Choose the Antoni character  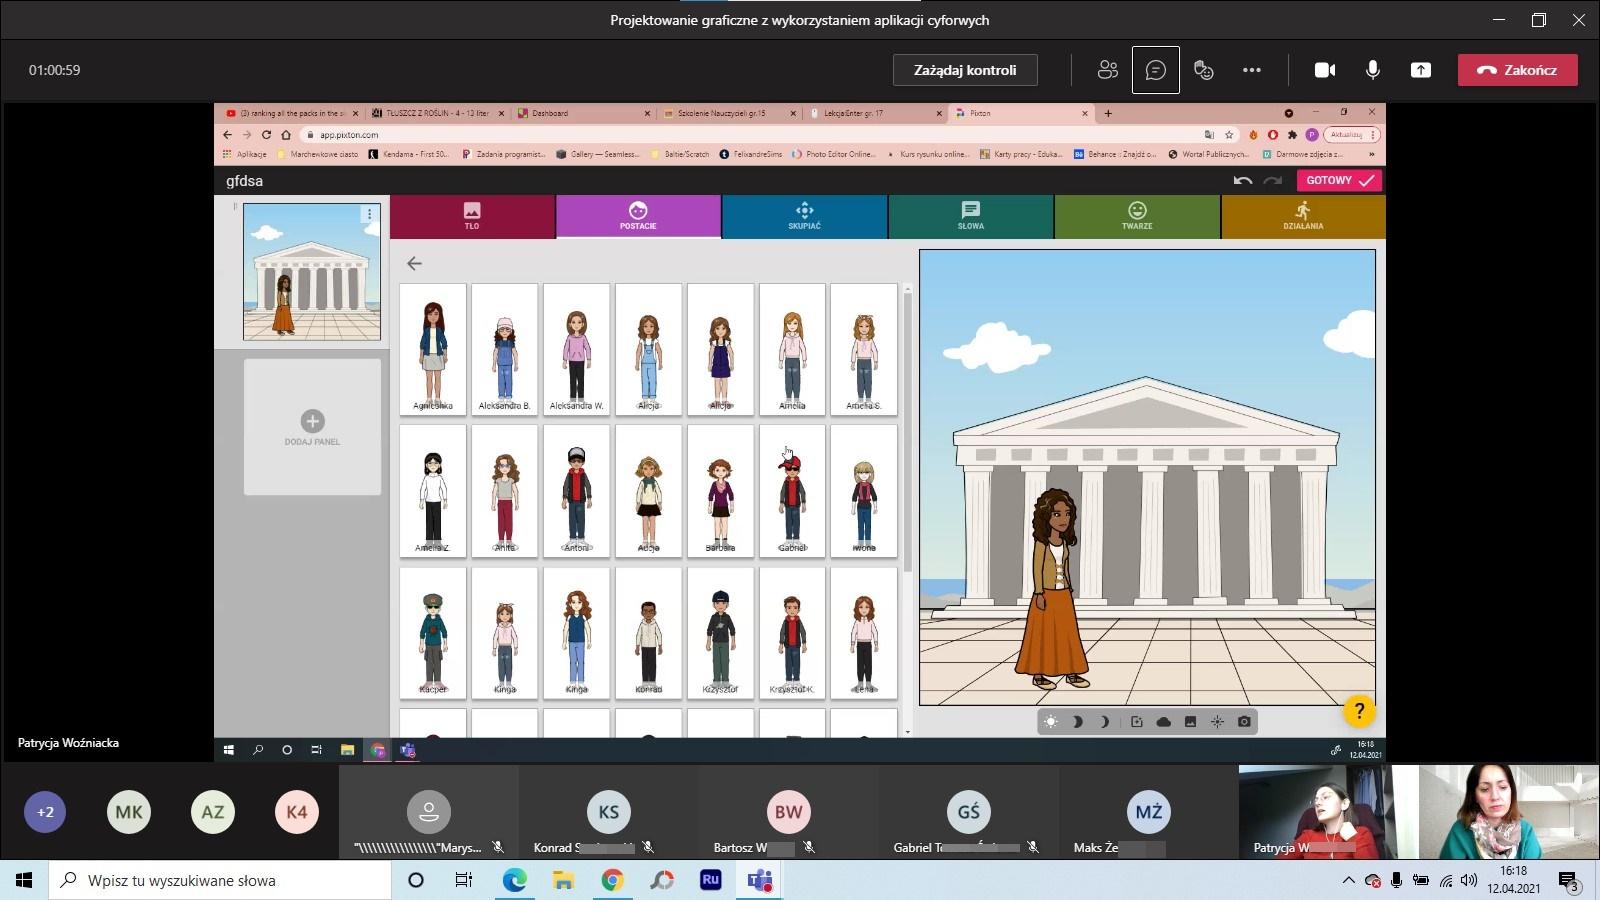(577, 491)
